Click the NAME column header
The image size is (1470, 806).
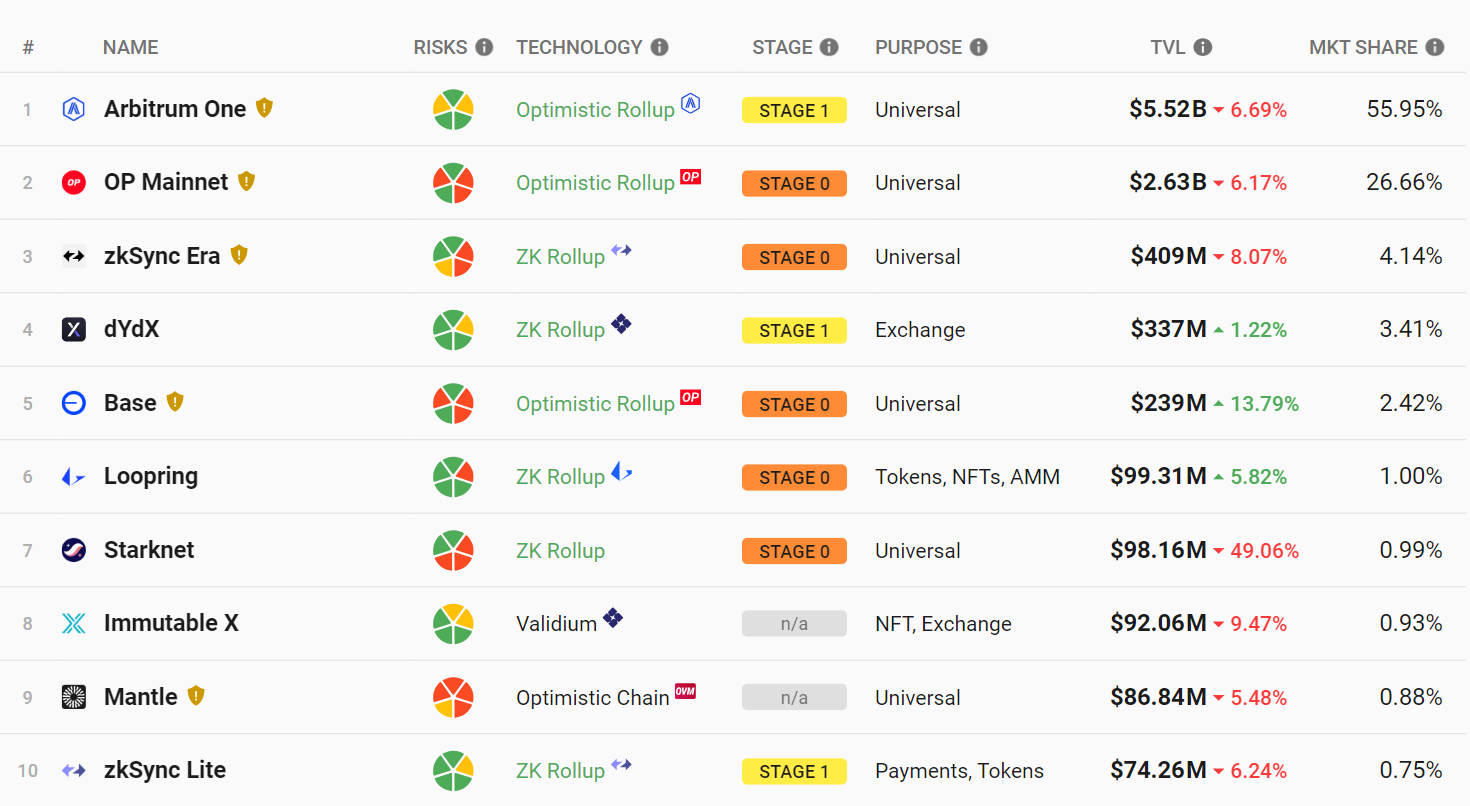[x=130, y=47]
